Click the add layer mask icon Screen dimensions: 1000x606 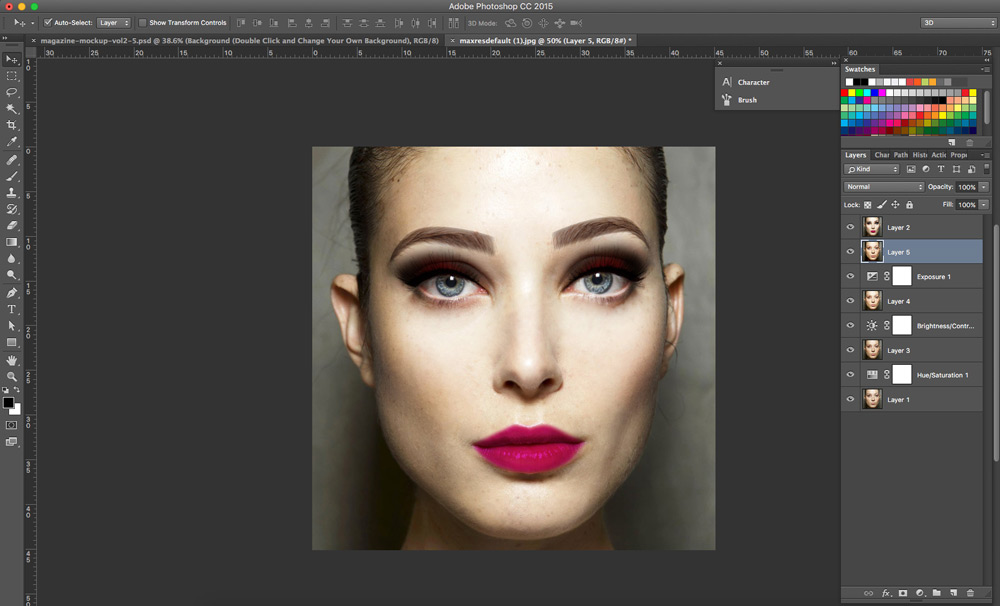pyautogui.click(x=902, y=593)
